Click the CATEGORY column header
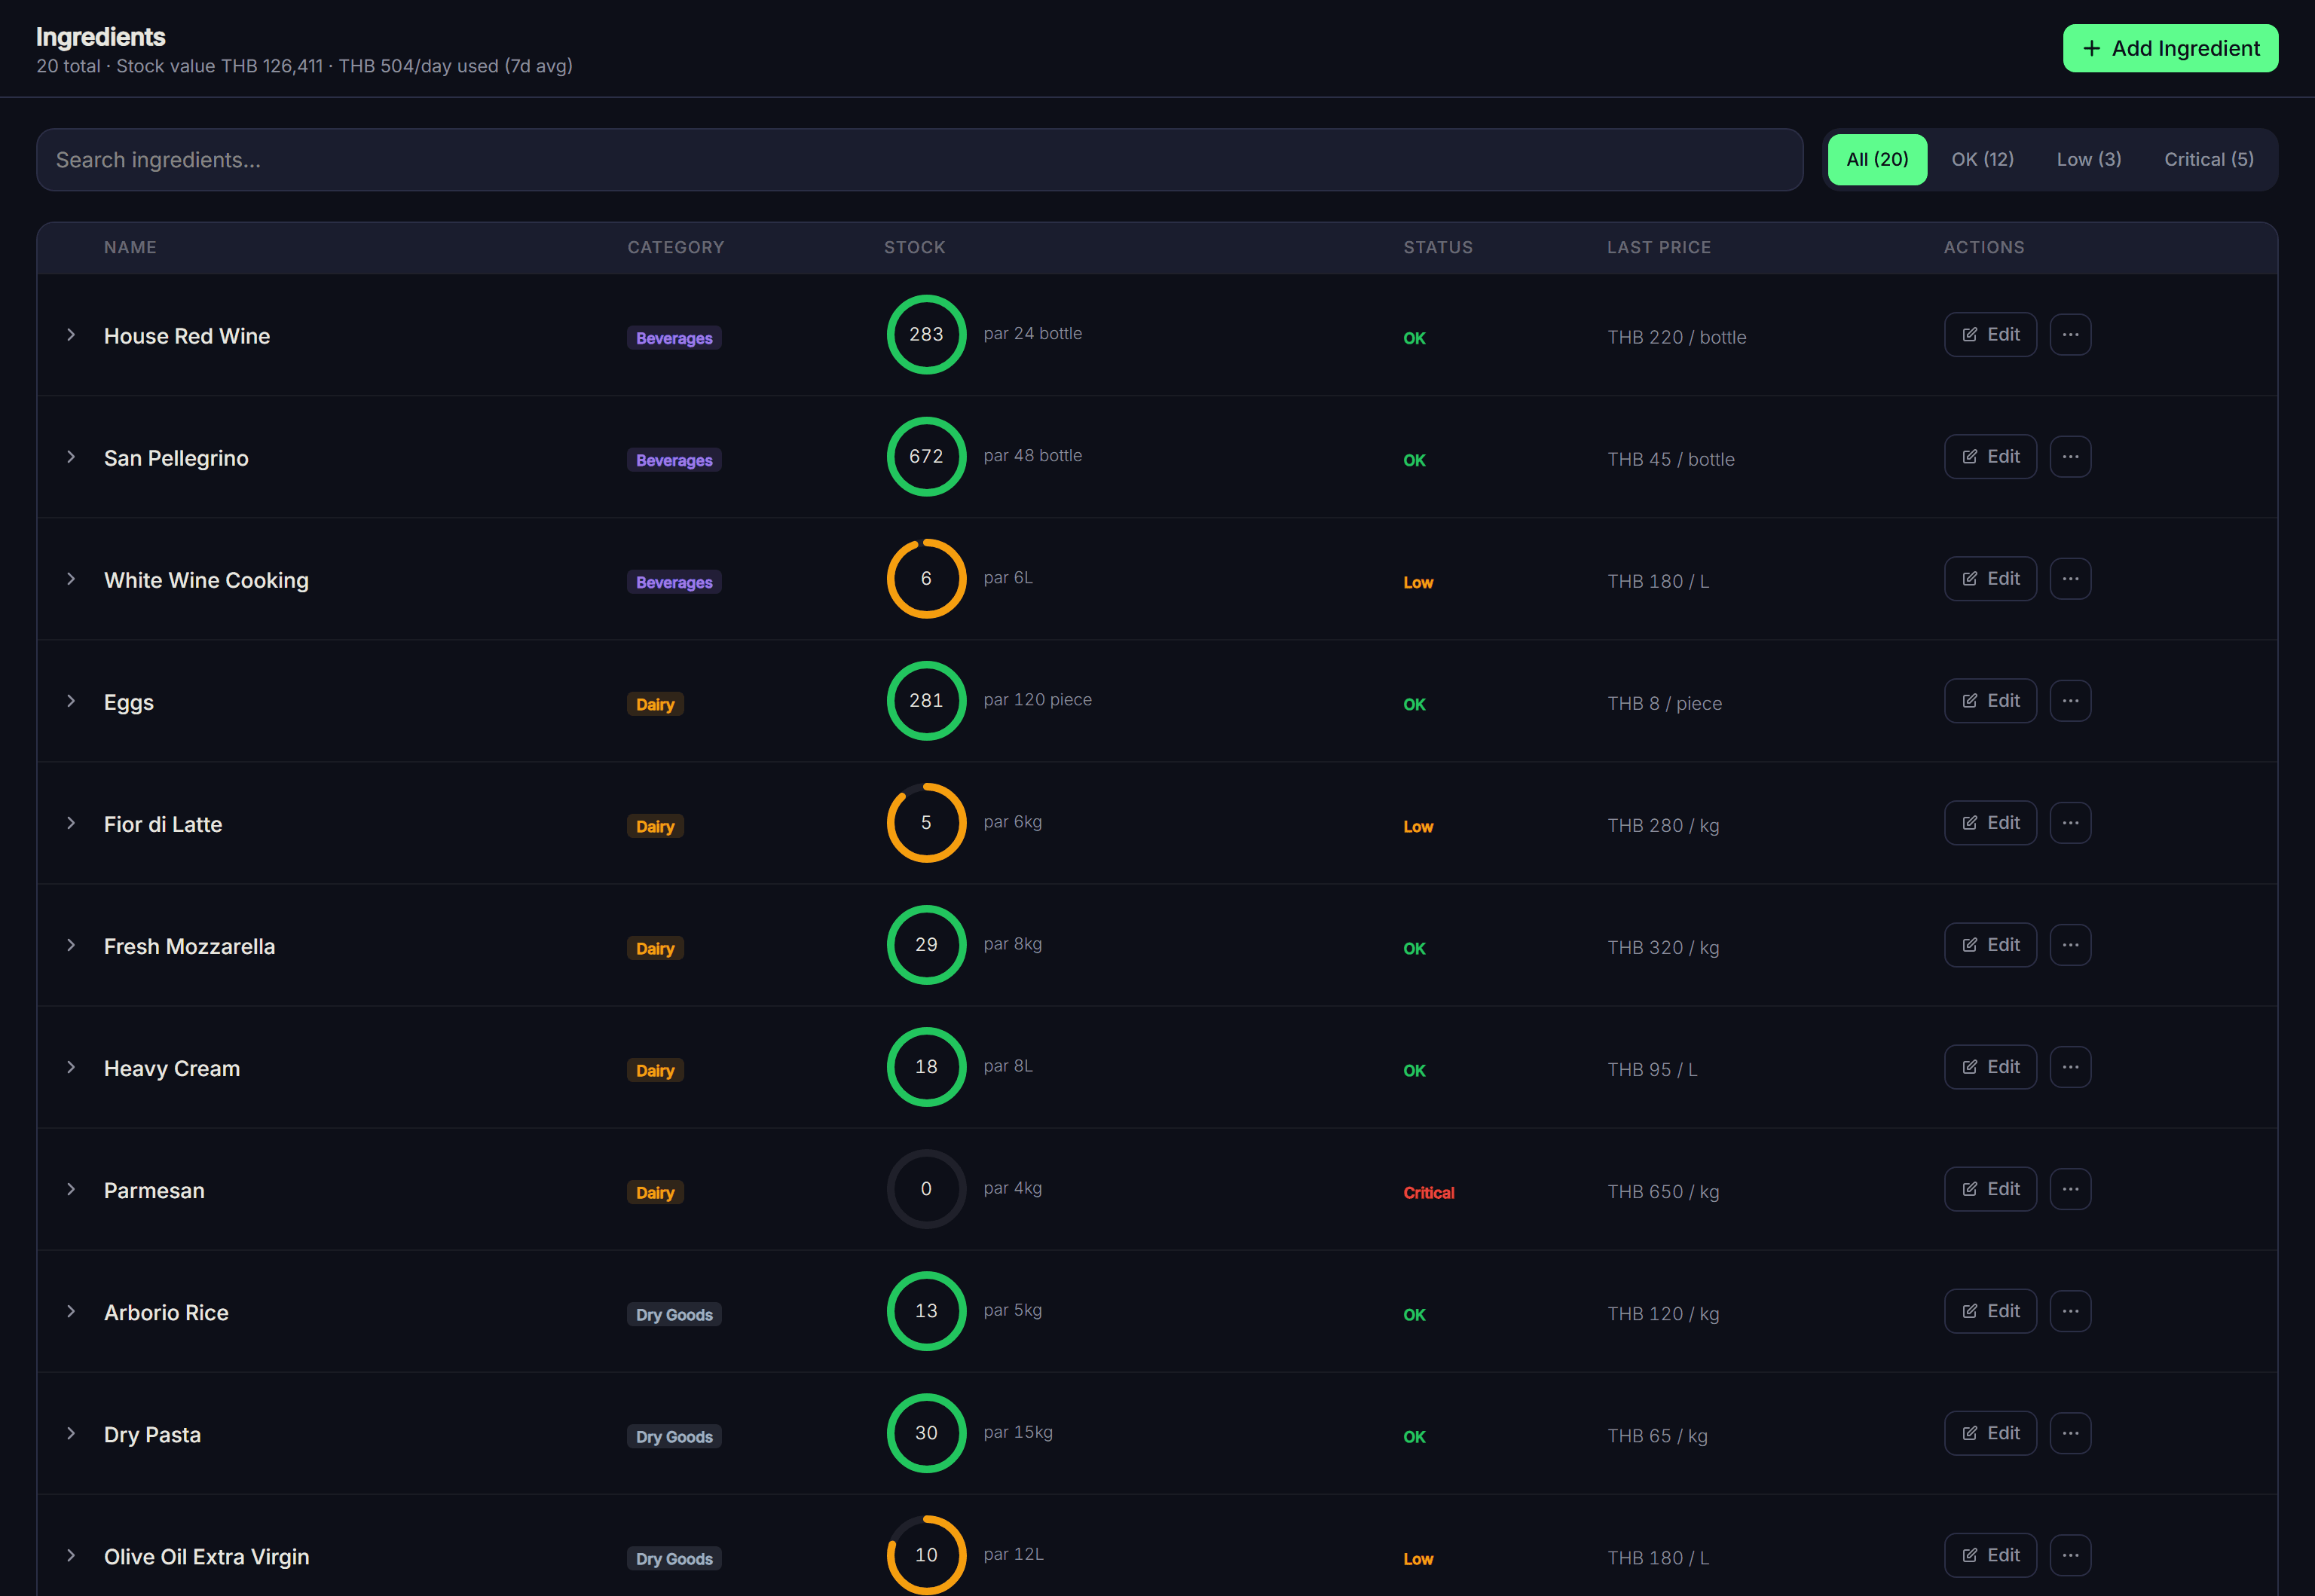 (675, 247)
